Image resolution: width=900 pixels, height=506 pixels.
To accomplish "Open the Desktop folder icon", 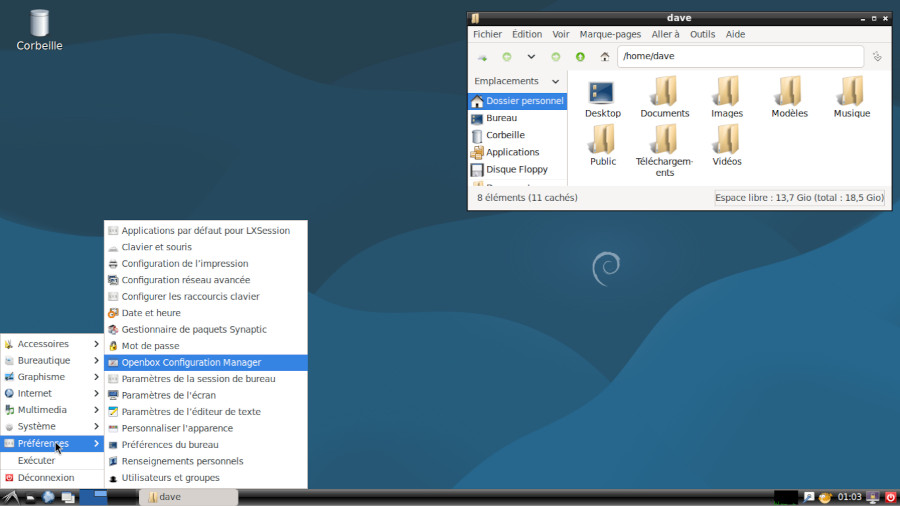I will coord(603,98).
